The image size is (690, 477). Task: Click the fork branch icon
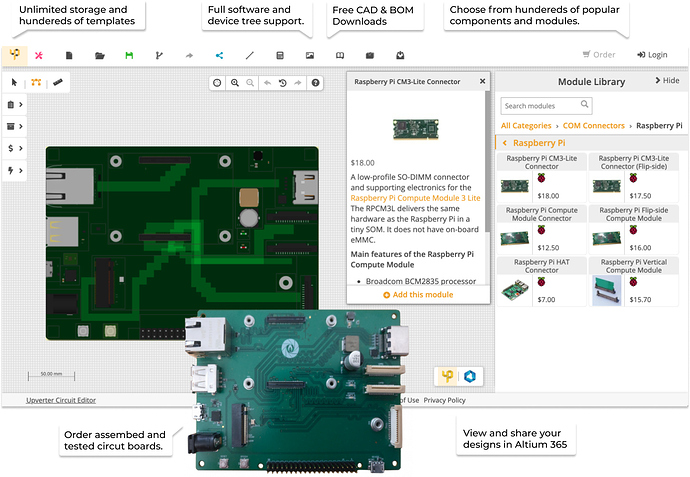(159, 55)
